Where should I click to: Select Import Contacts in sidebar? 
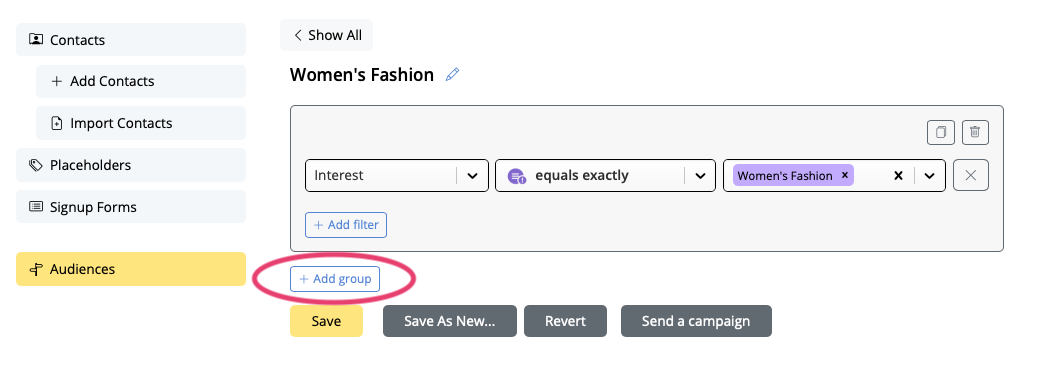pyautogui.click(x=141, y=123)
